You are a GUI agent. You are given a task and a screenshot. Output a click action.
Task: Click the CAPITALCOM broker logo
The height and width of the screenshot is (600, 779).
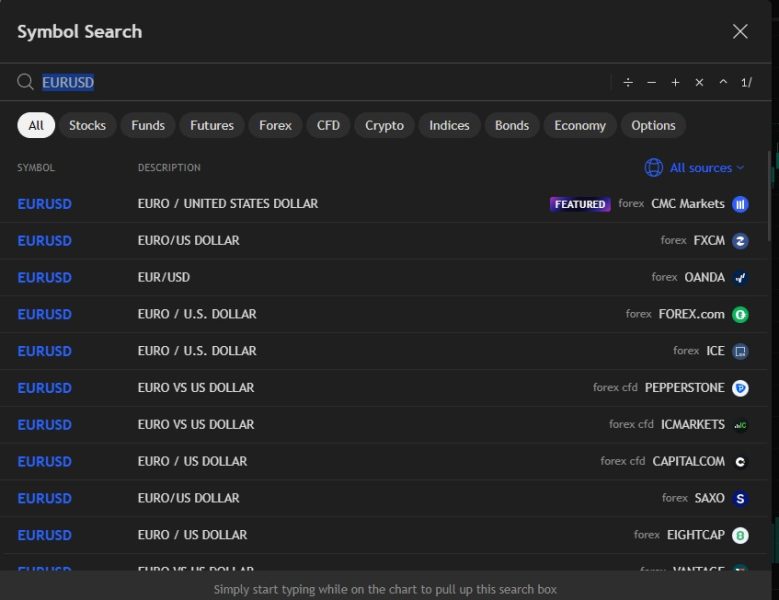[740, 462]
